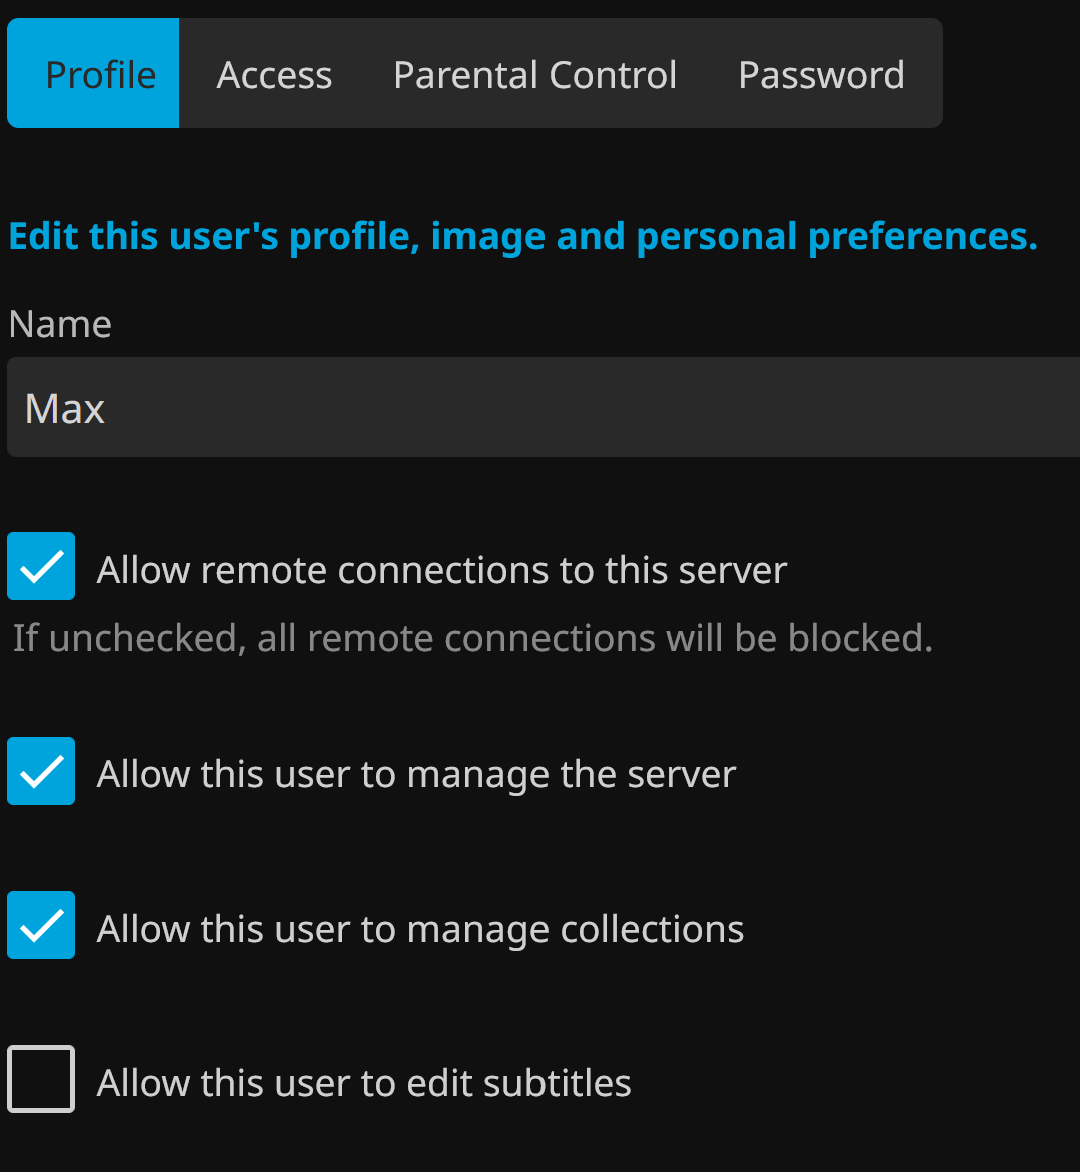Disable the manage the server checkbox
Viewport: 1080px width, 1172px height.
pyautogui.click(x=41, y=771)
